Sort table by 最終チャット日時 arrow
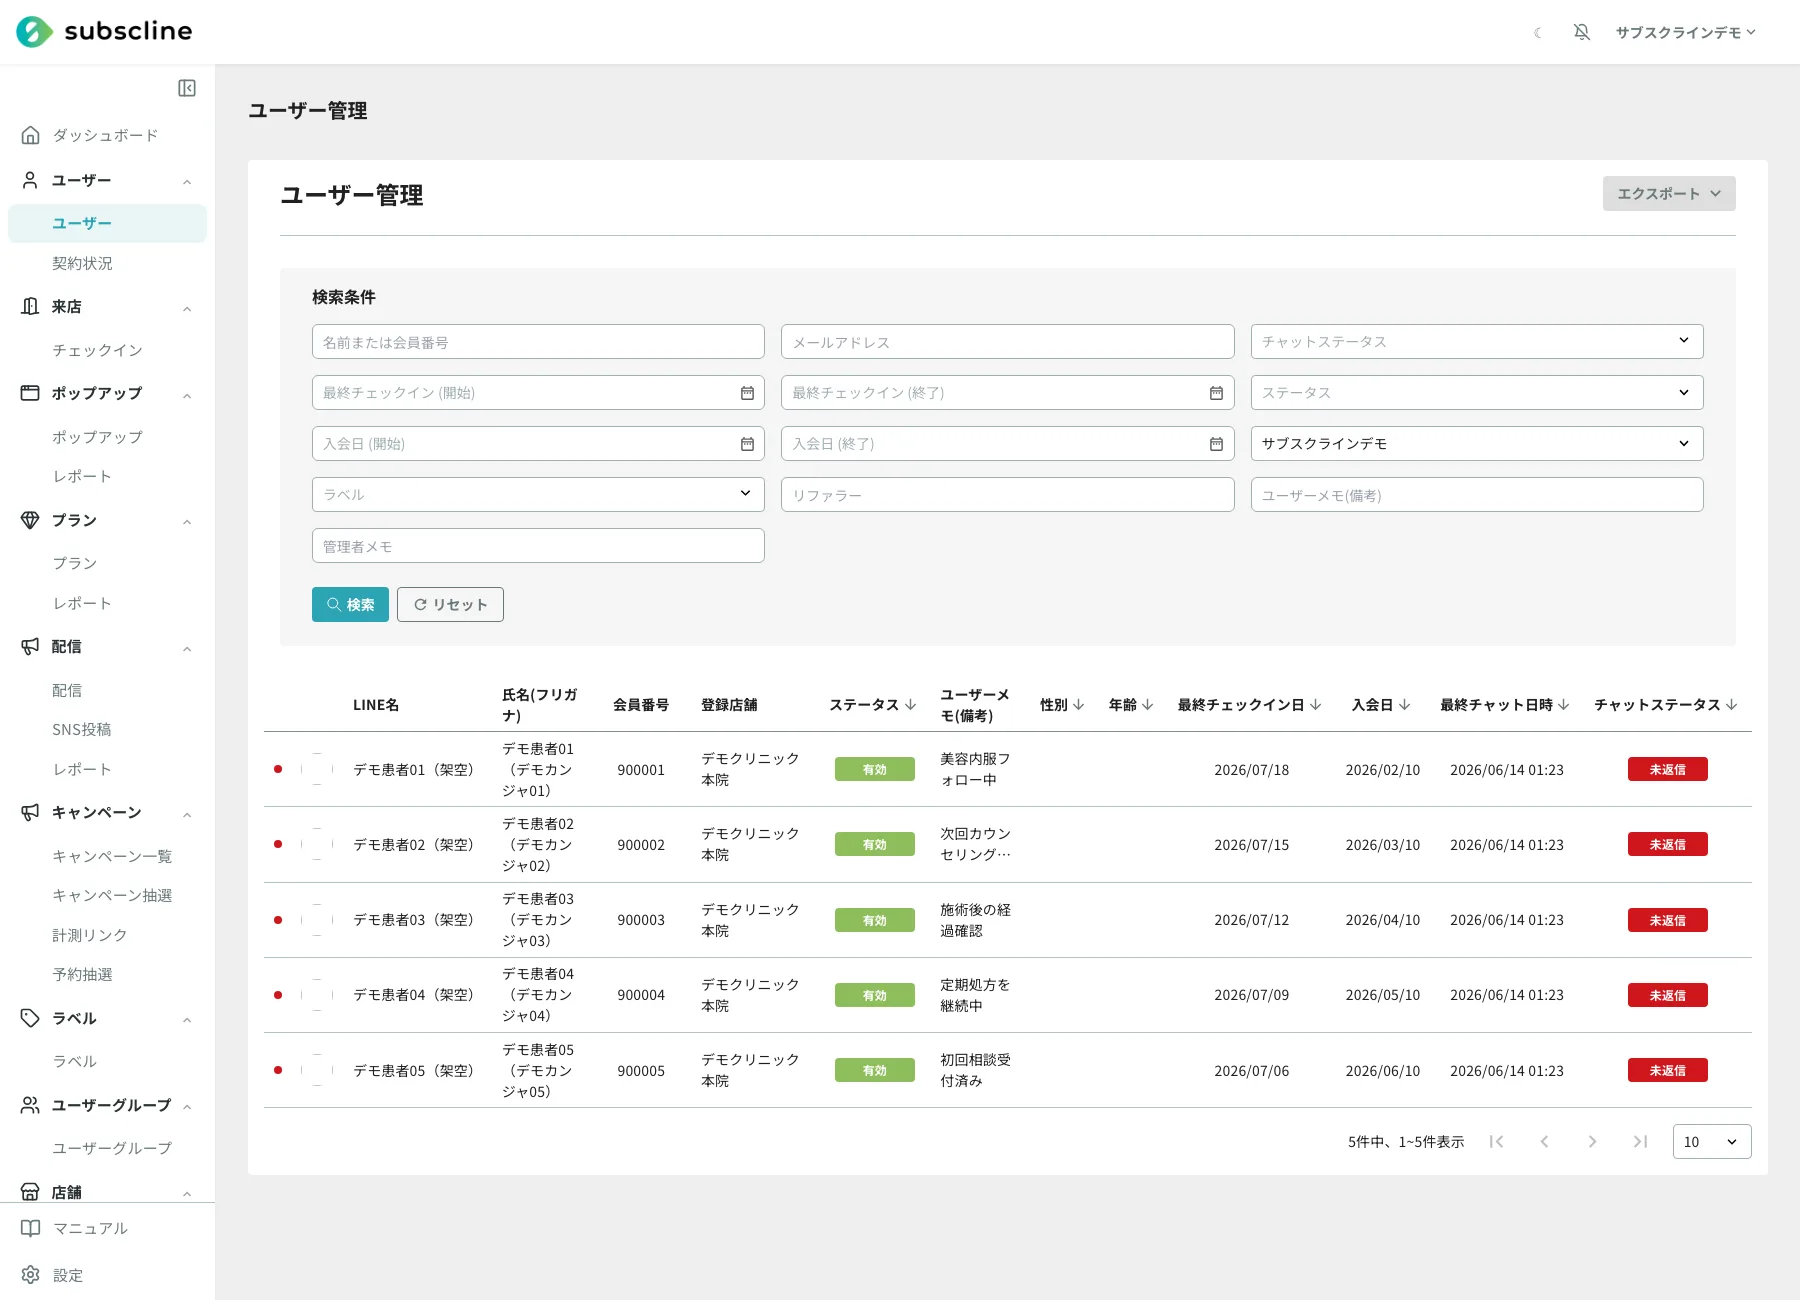The image size is (1800, 1300). (1563, 705)
